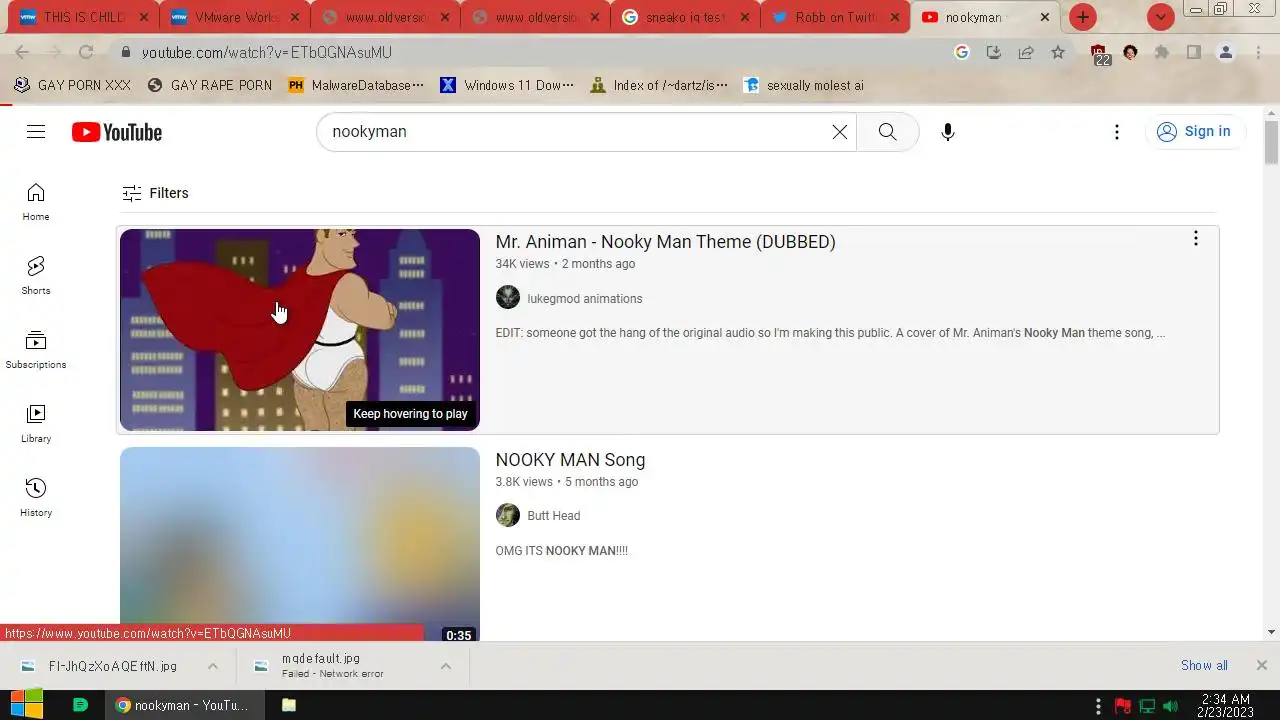Click the nookyman Chrome taskbar button

tap(183, 705)
